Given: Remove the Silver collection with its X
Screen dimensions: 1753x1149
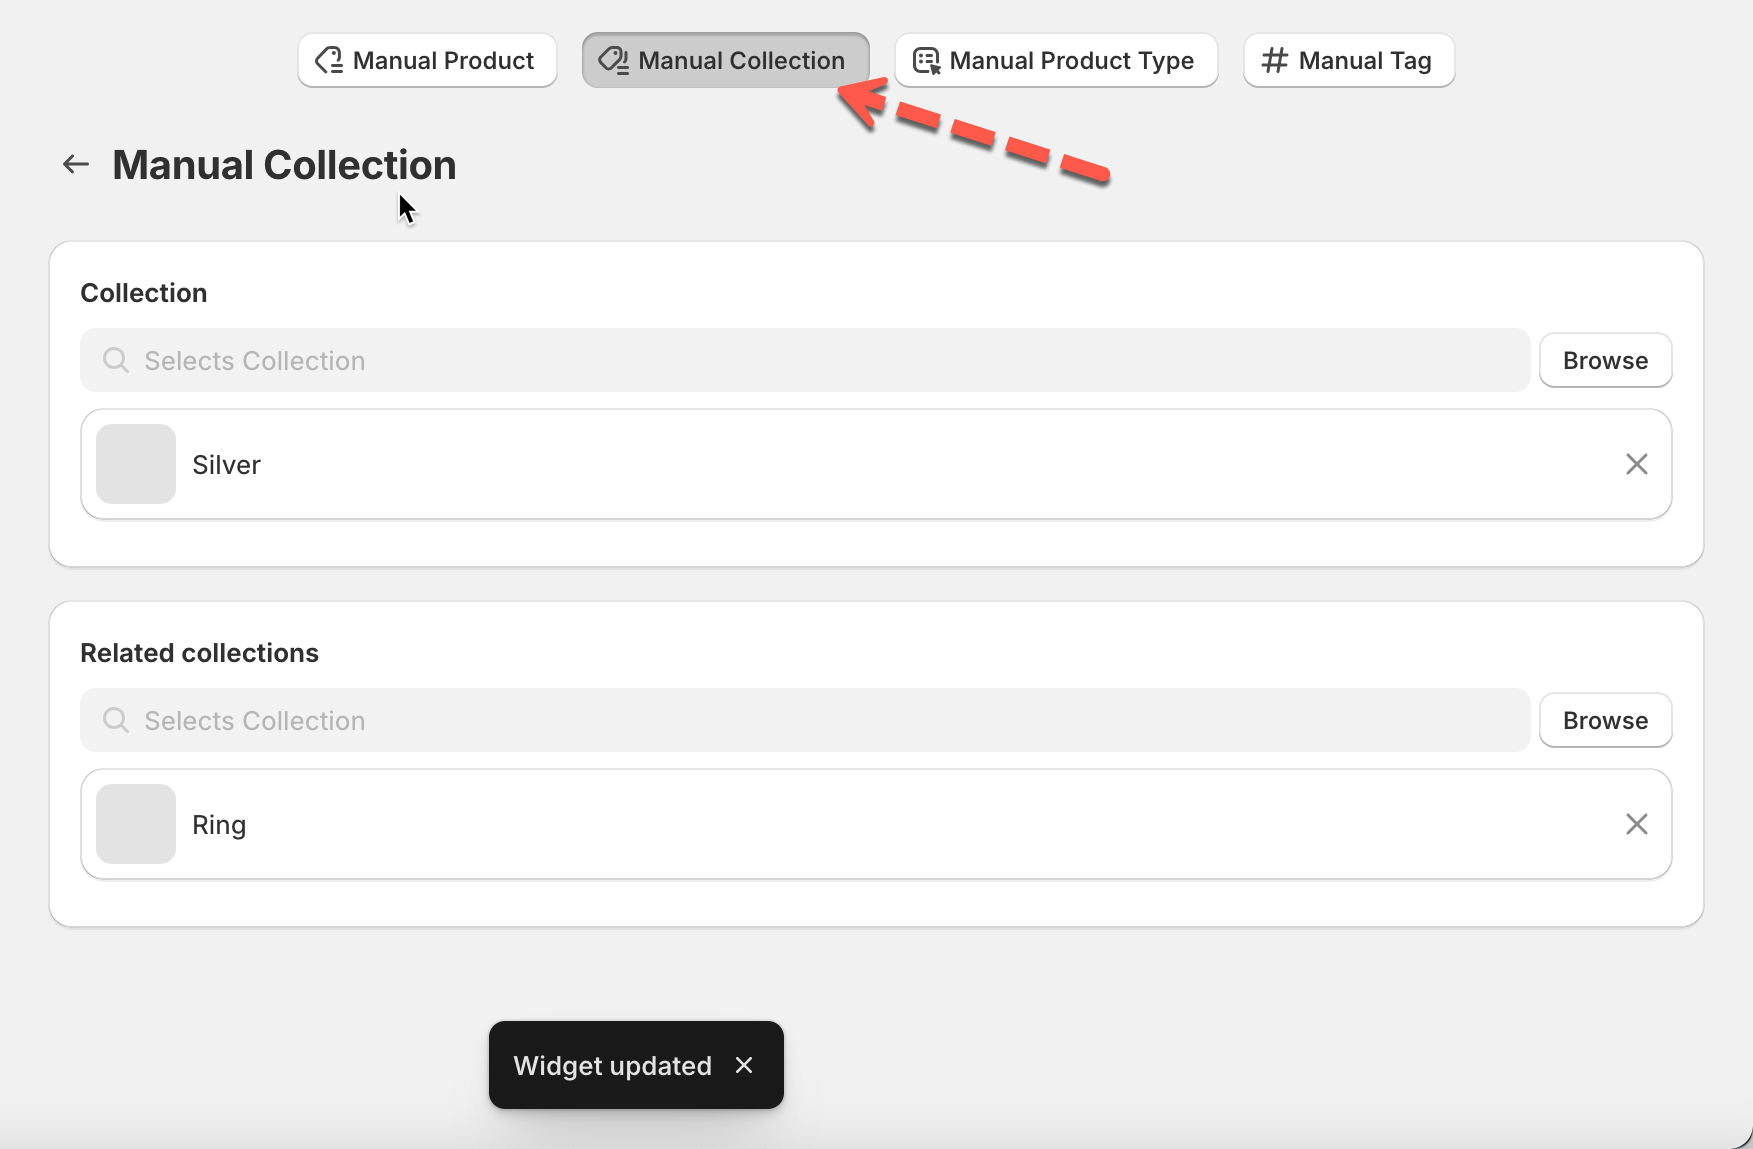Looking at the screenshot, I should click(1636, 464).
